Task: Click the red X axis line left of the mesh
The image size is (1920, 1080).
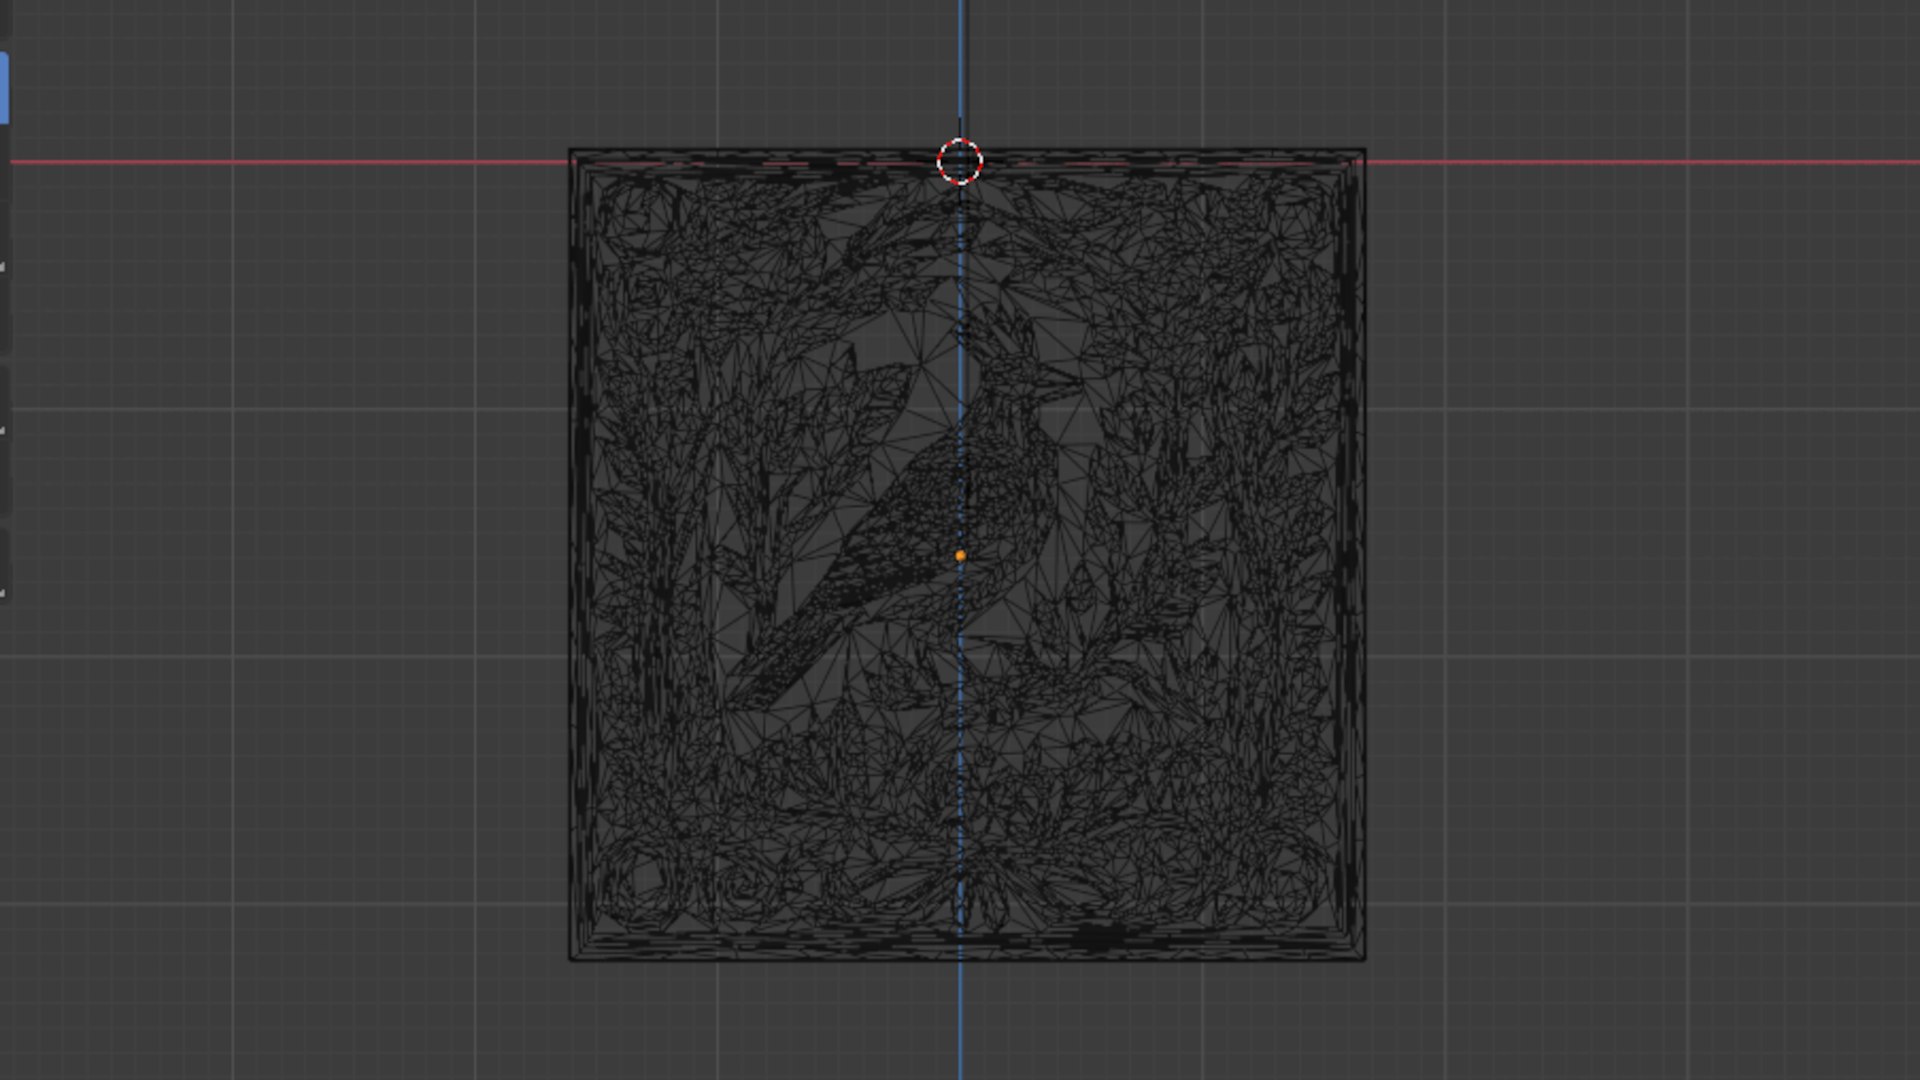Action: (x=300, y=162)
